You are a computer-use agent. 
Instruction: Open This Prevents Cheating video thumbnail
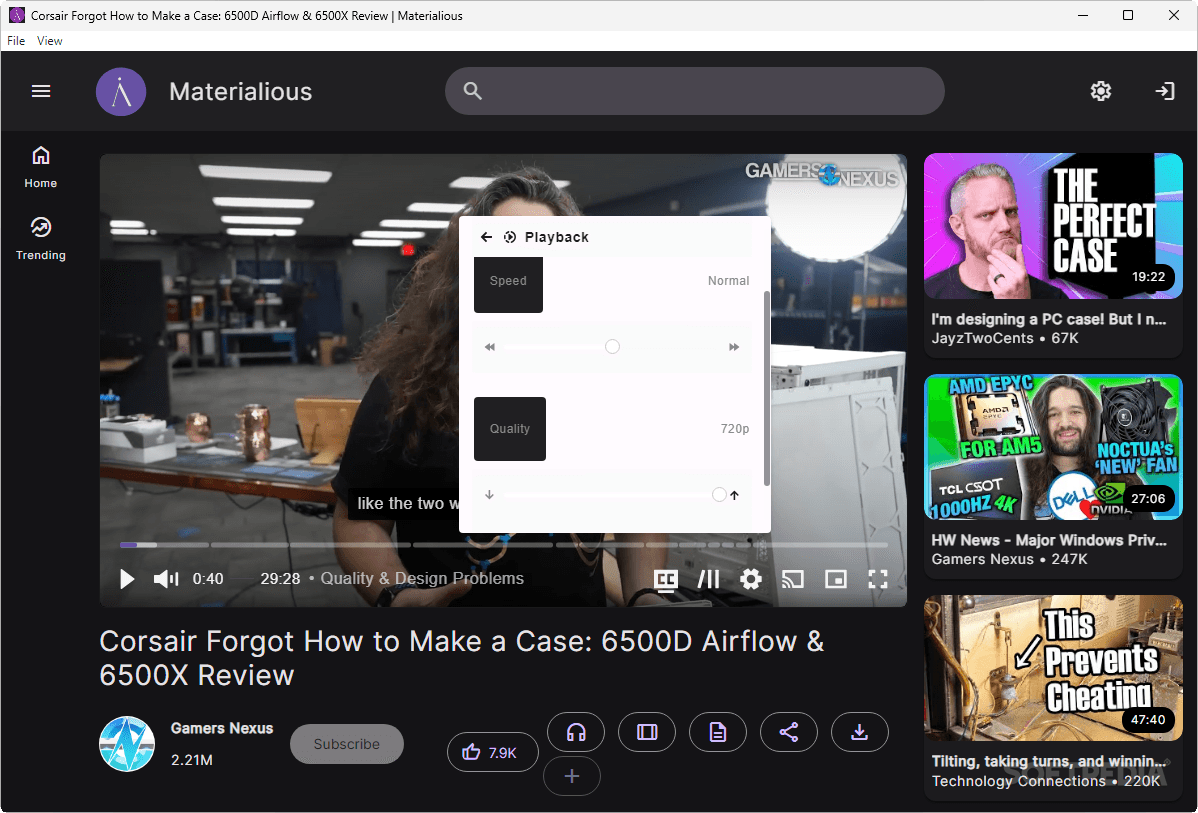[x=1053, y=669]
